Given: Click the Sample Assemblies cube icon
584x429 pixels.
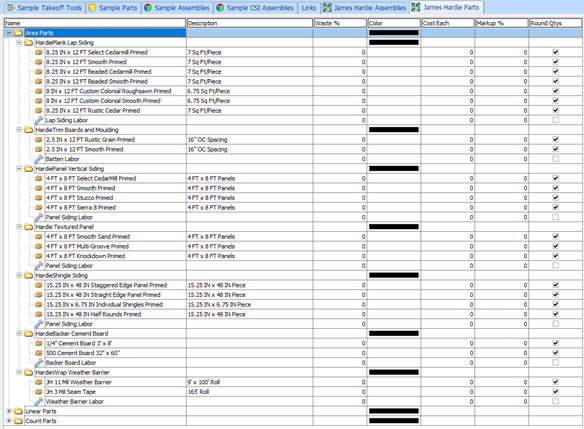Looking at the screenshot, I should coord(148,7).
